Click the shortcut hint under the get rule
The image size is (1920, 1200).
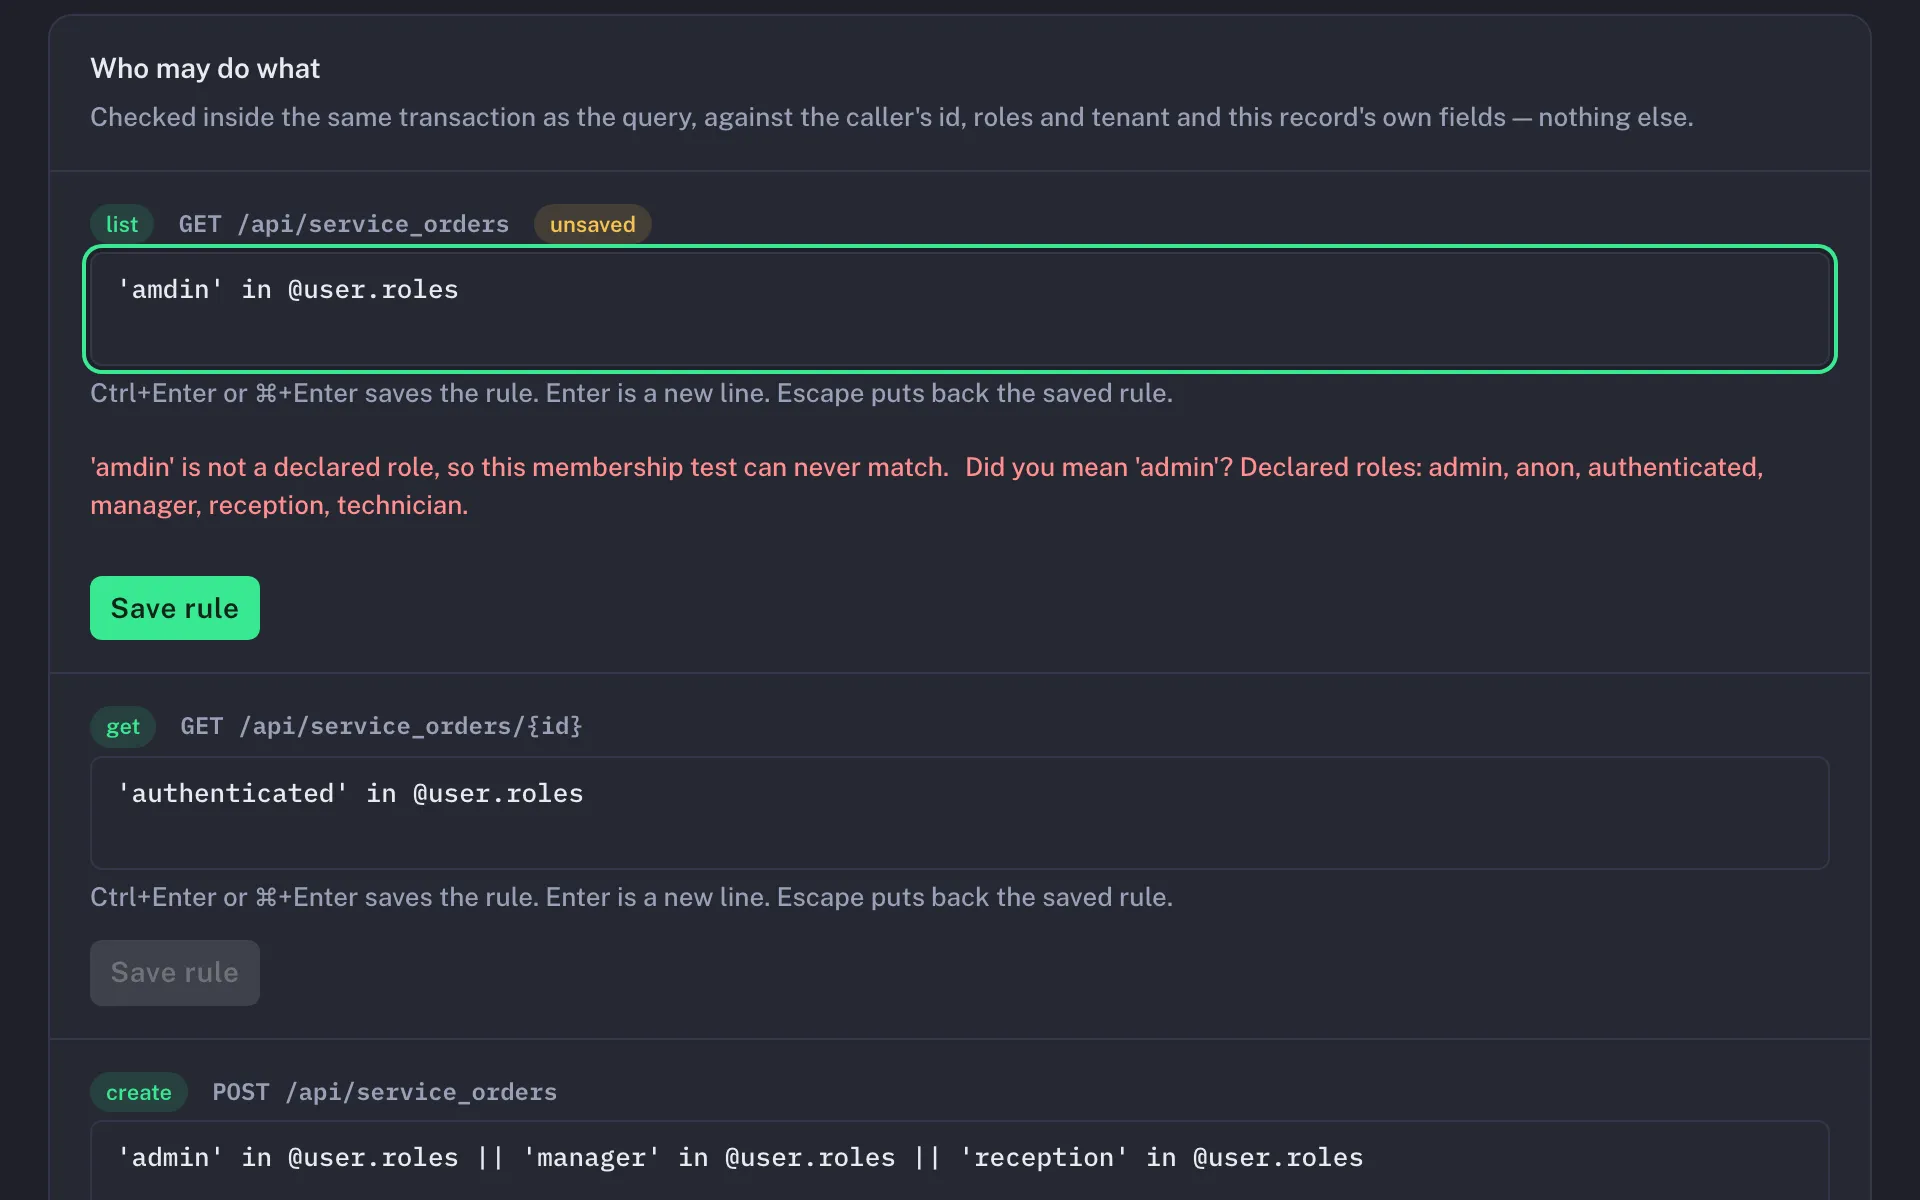631,897
